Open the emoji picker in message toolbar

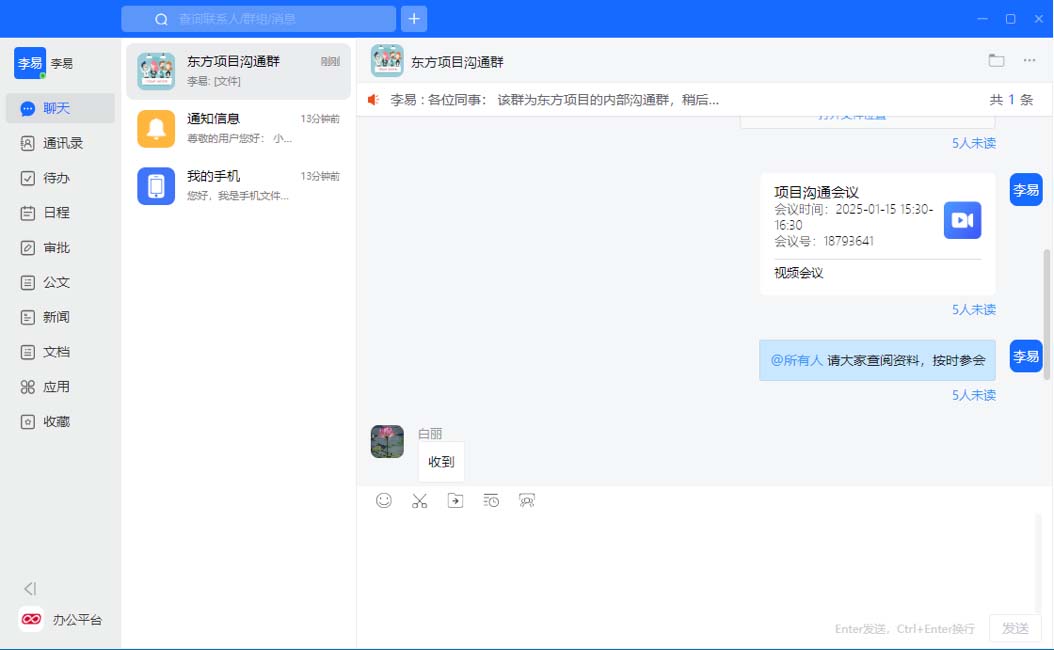pyautogui.click(x=384, y=501)
